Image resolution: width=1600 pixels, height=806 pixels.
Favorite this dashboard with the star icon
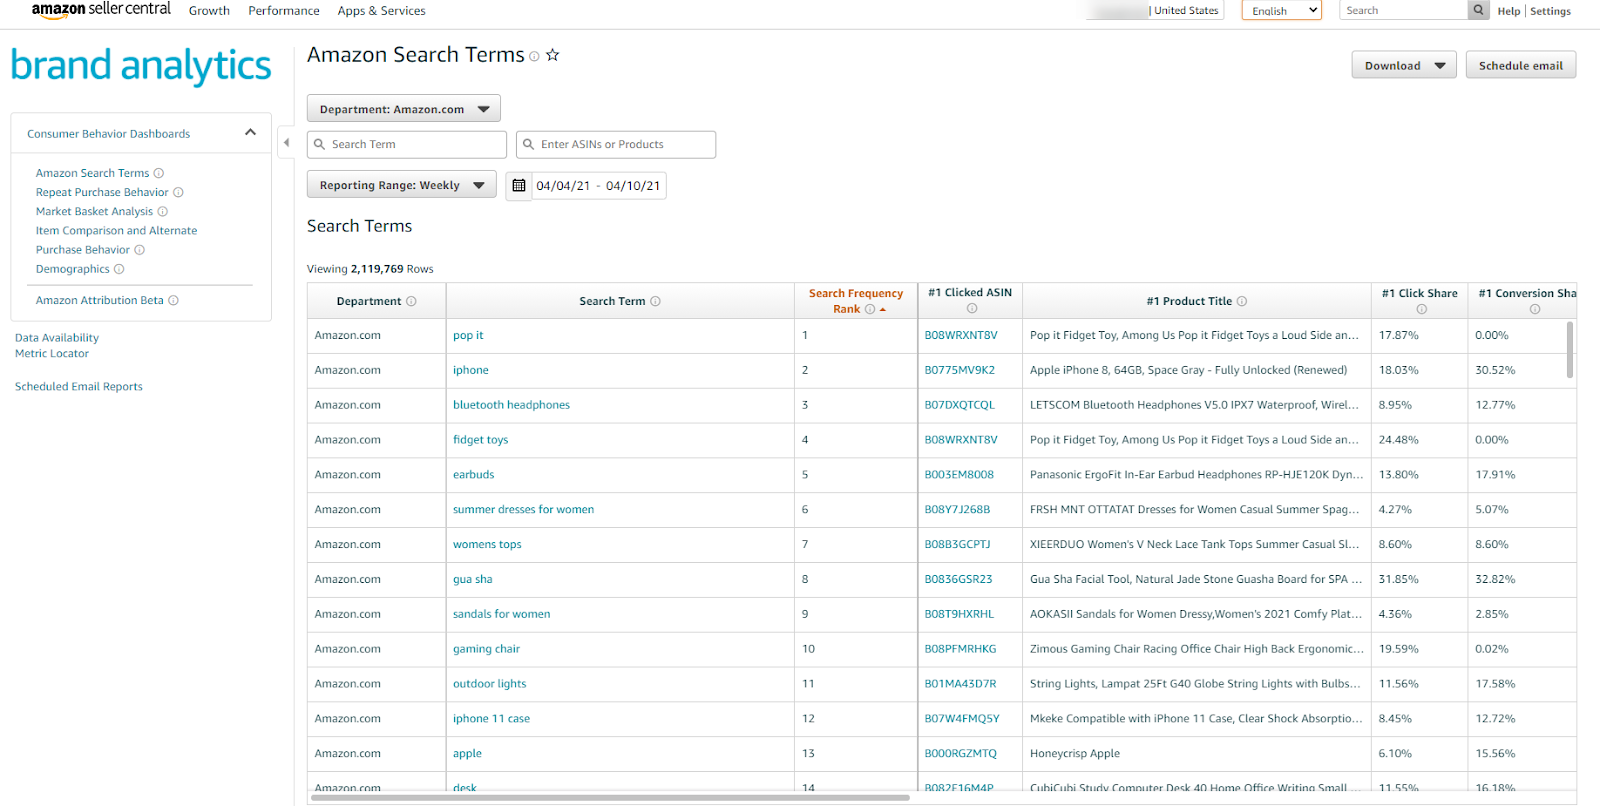[x=552, y=55]
